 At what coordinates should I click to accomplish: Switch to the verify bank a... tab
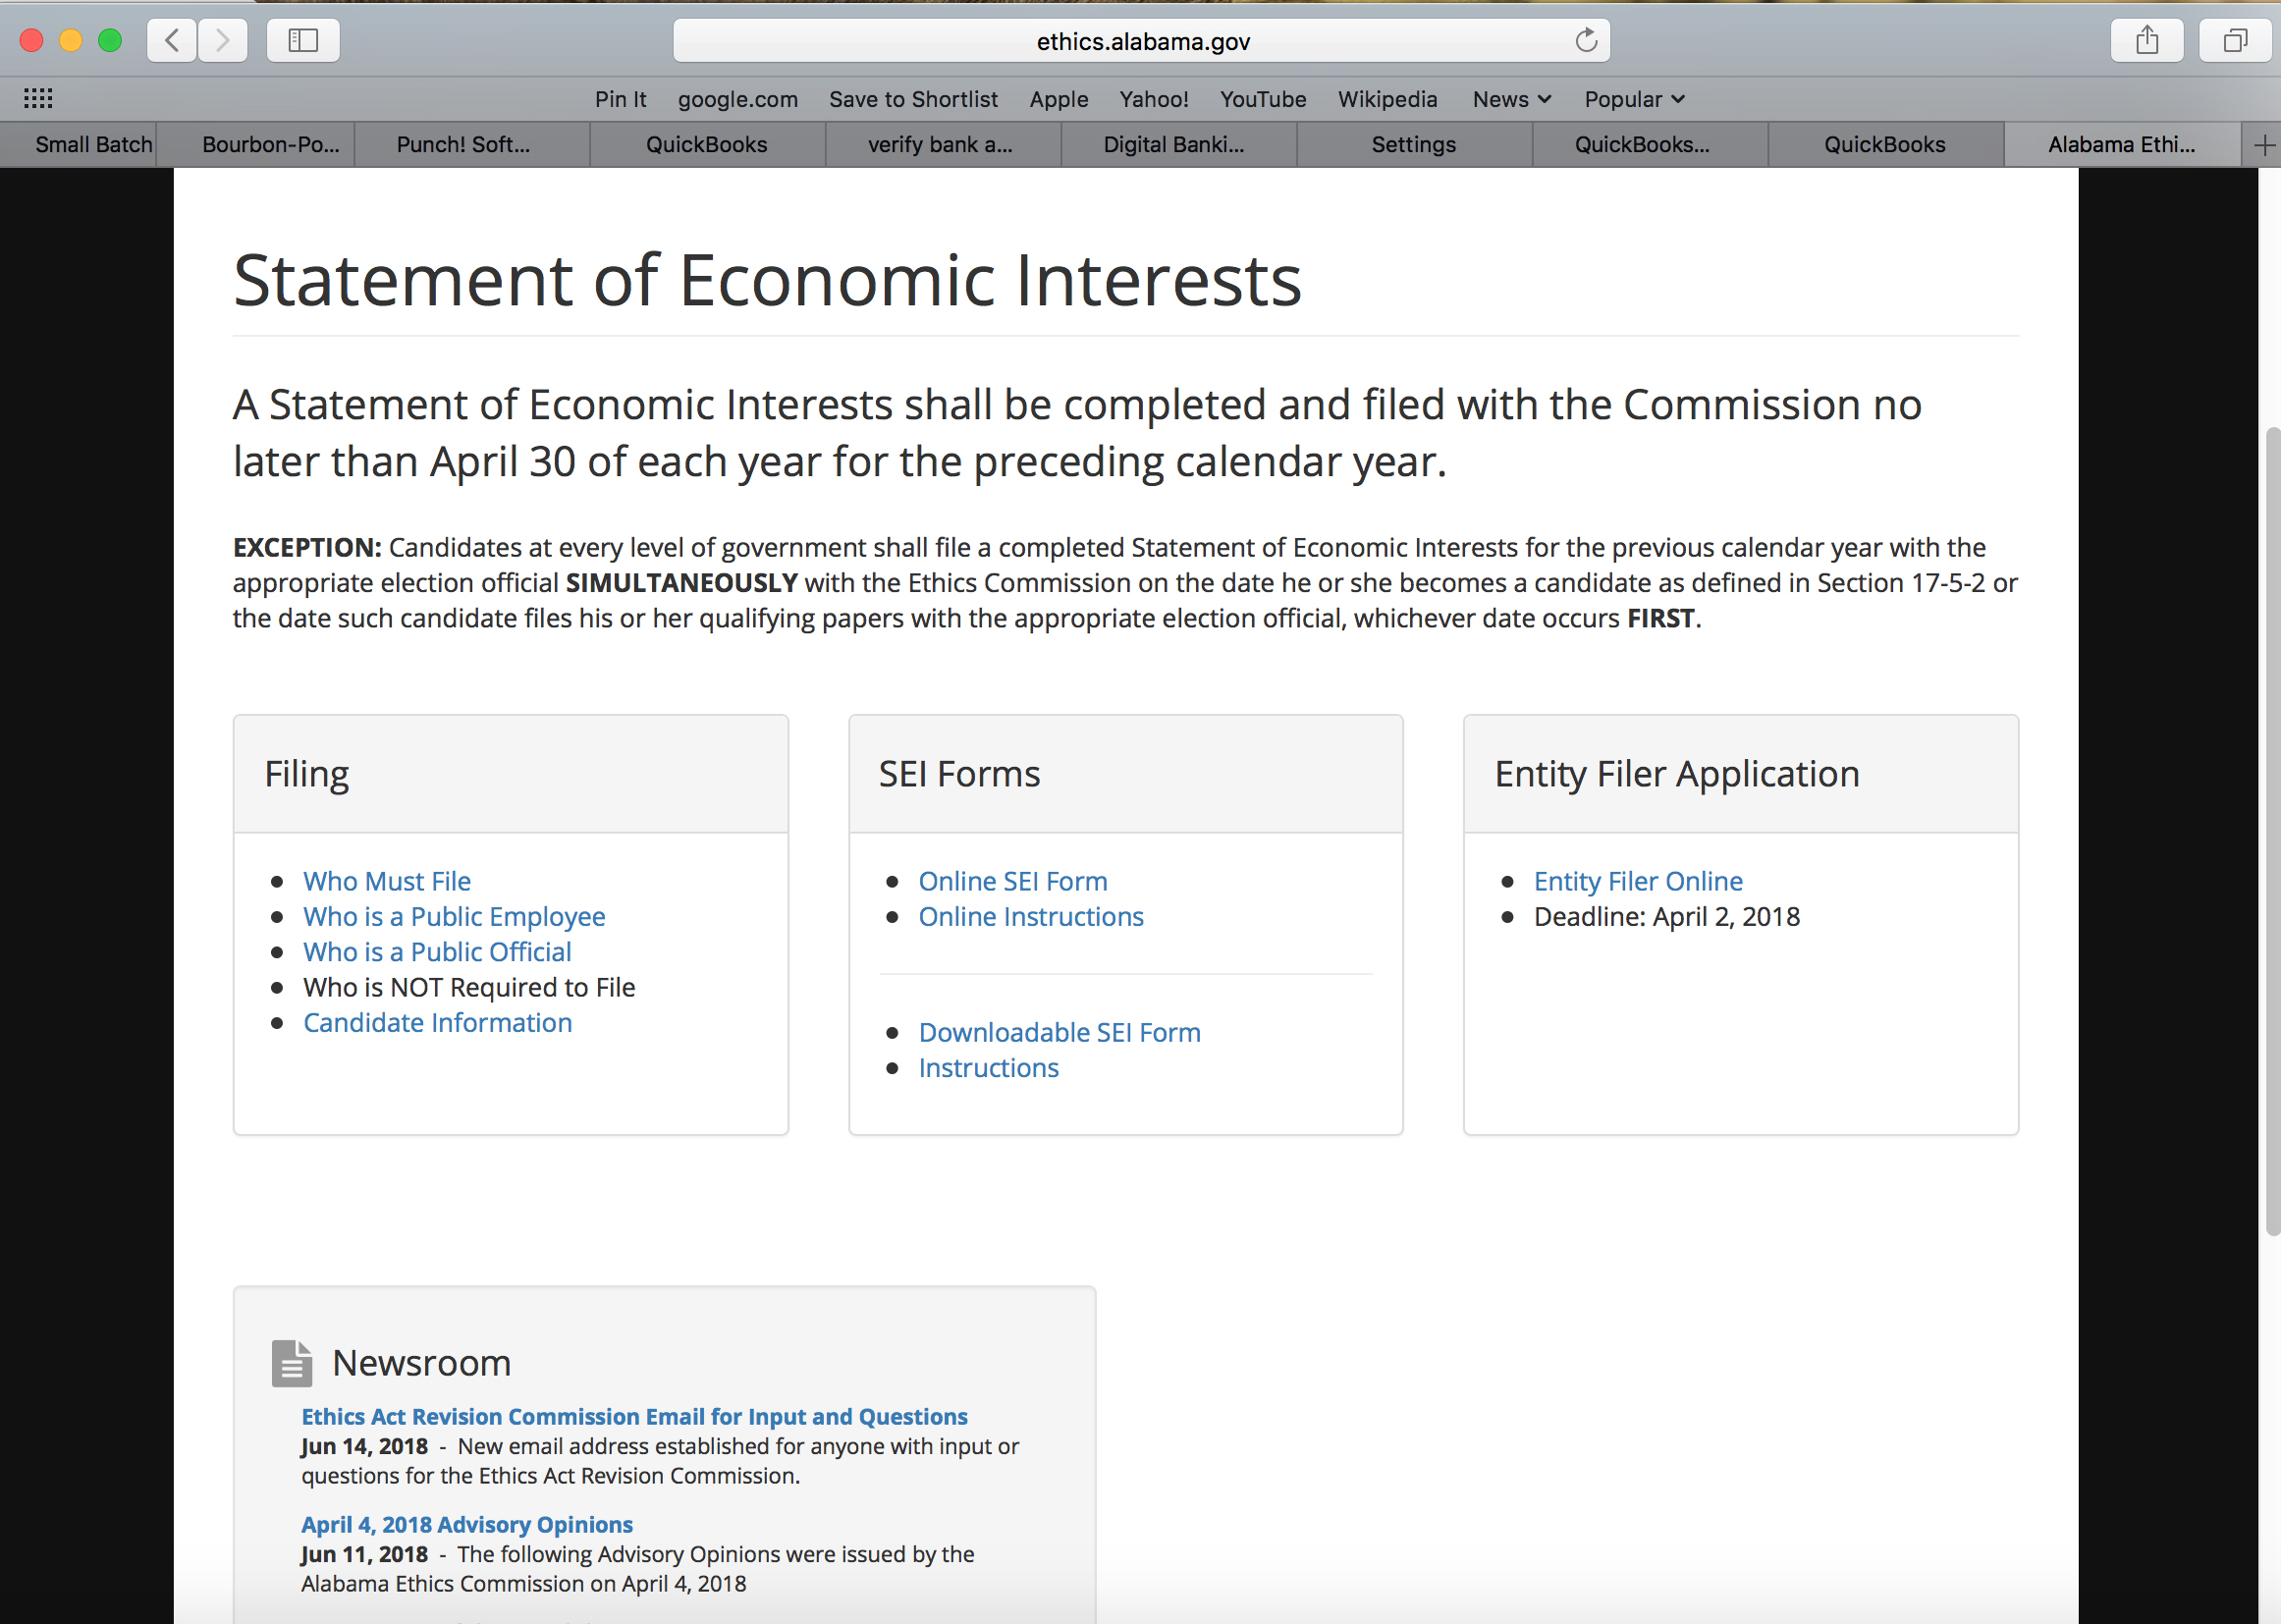[x=941, y=145]
